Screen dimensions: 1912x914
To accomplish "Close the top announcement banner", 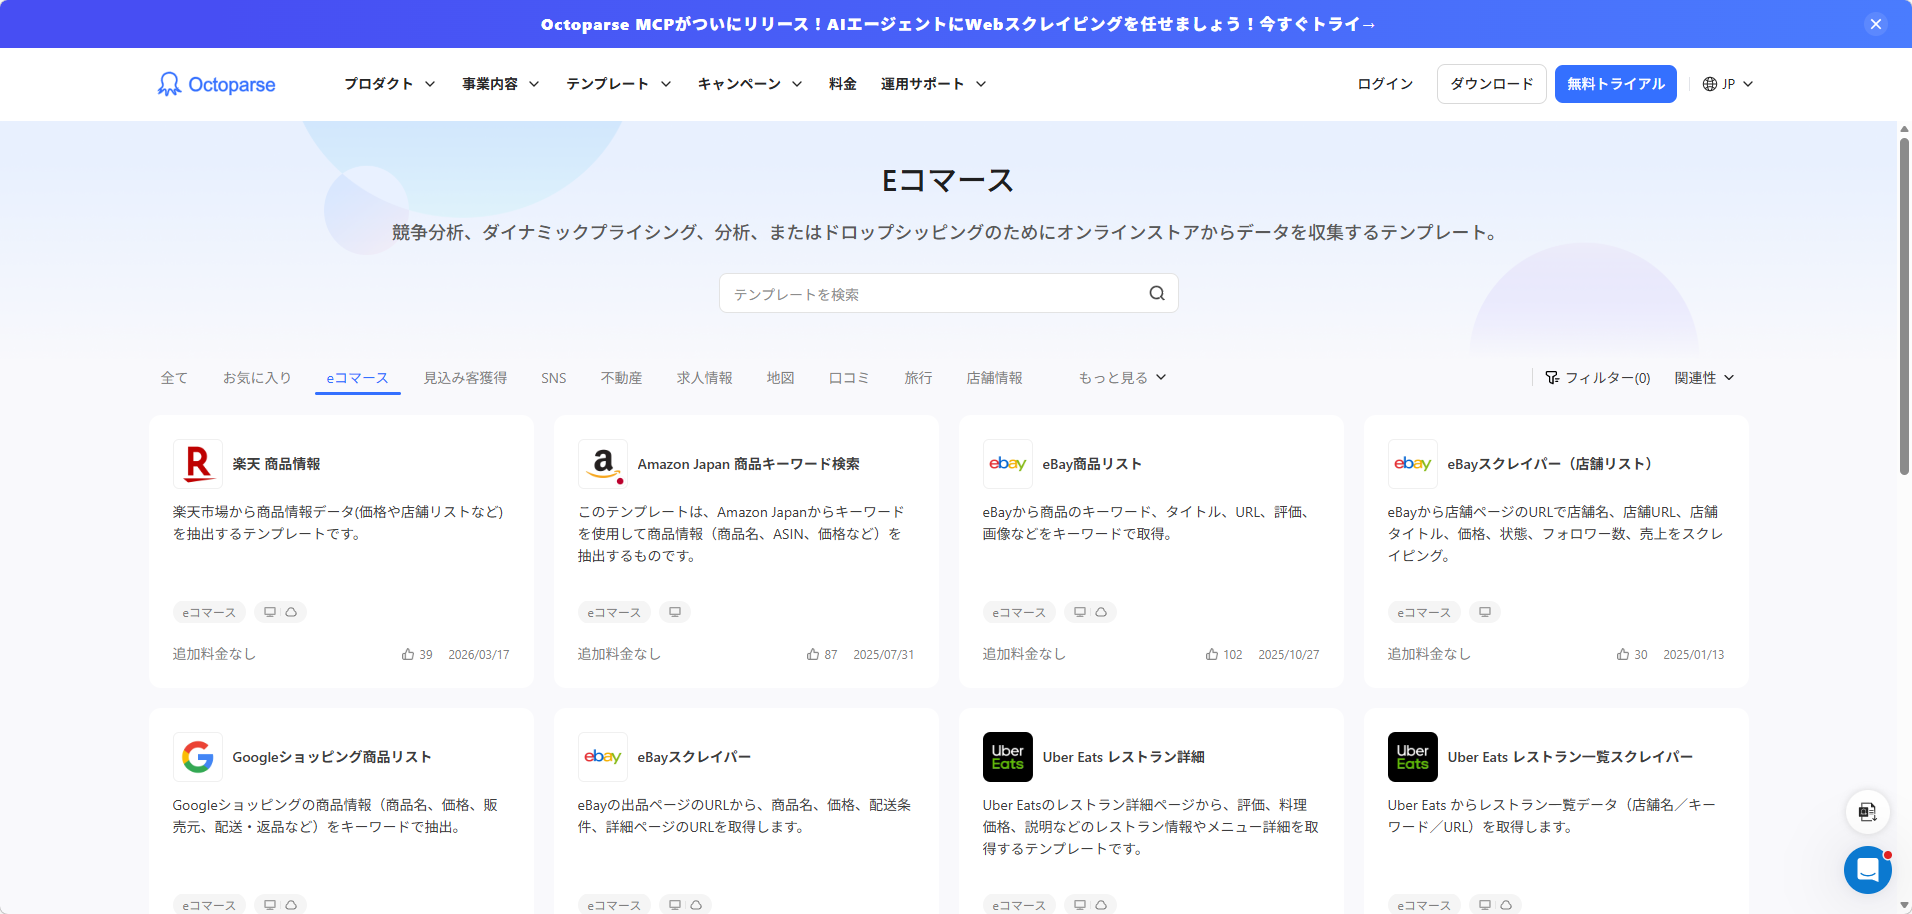I will [1875, 24].
